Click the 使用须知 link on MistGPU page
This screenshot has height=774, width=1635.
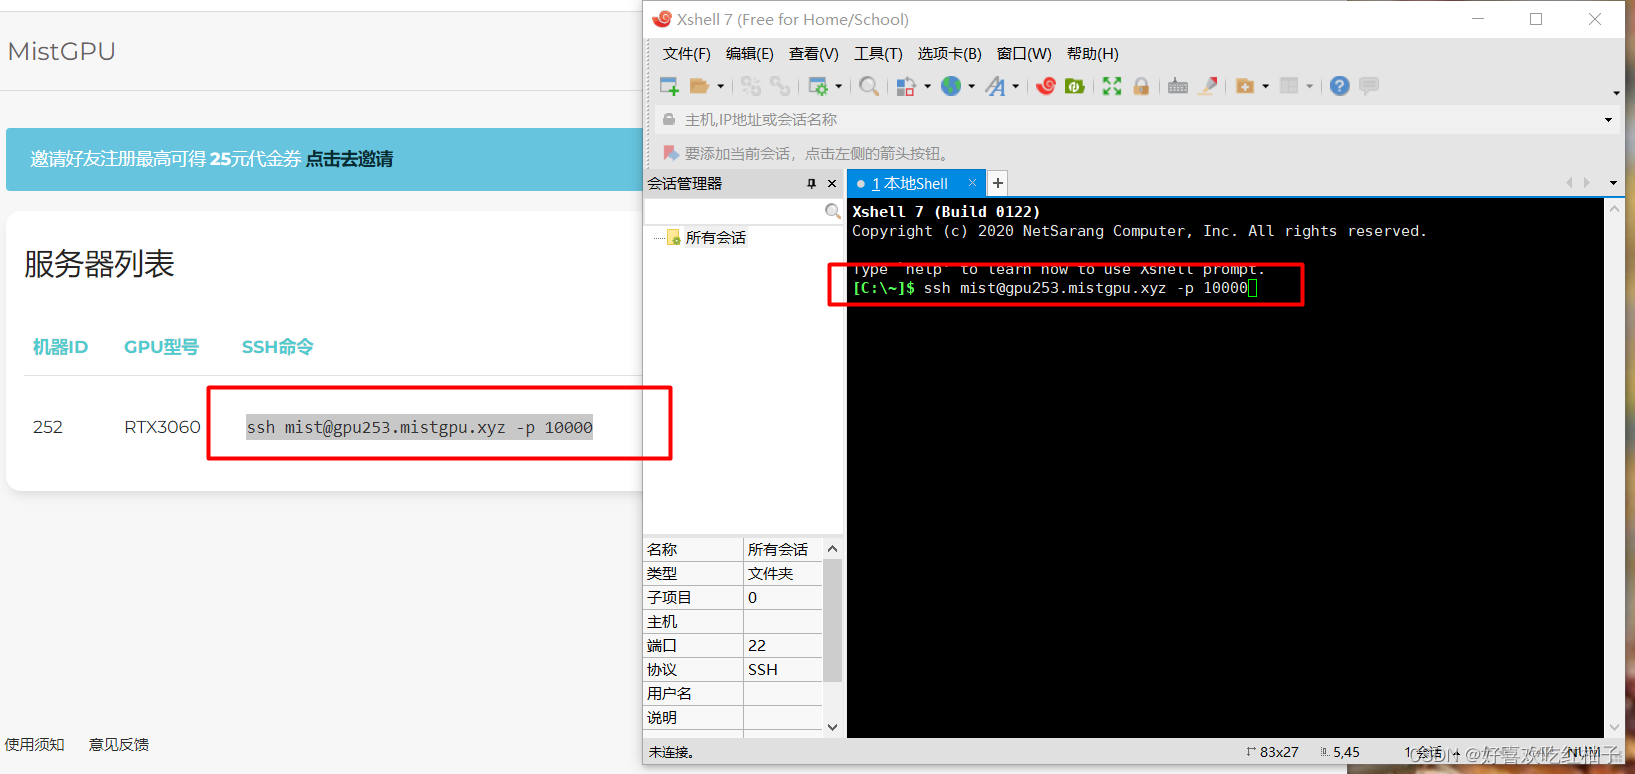pyautogui.click(x=34, y=745)
